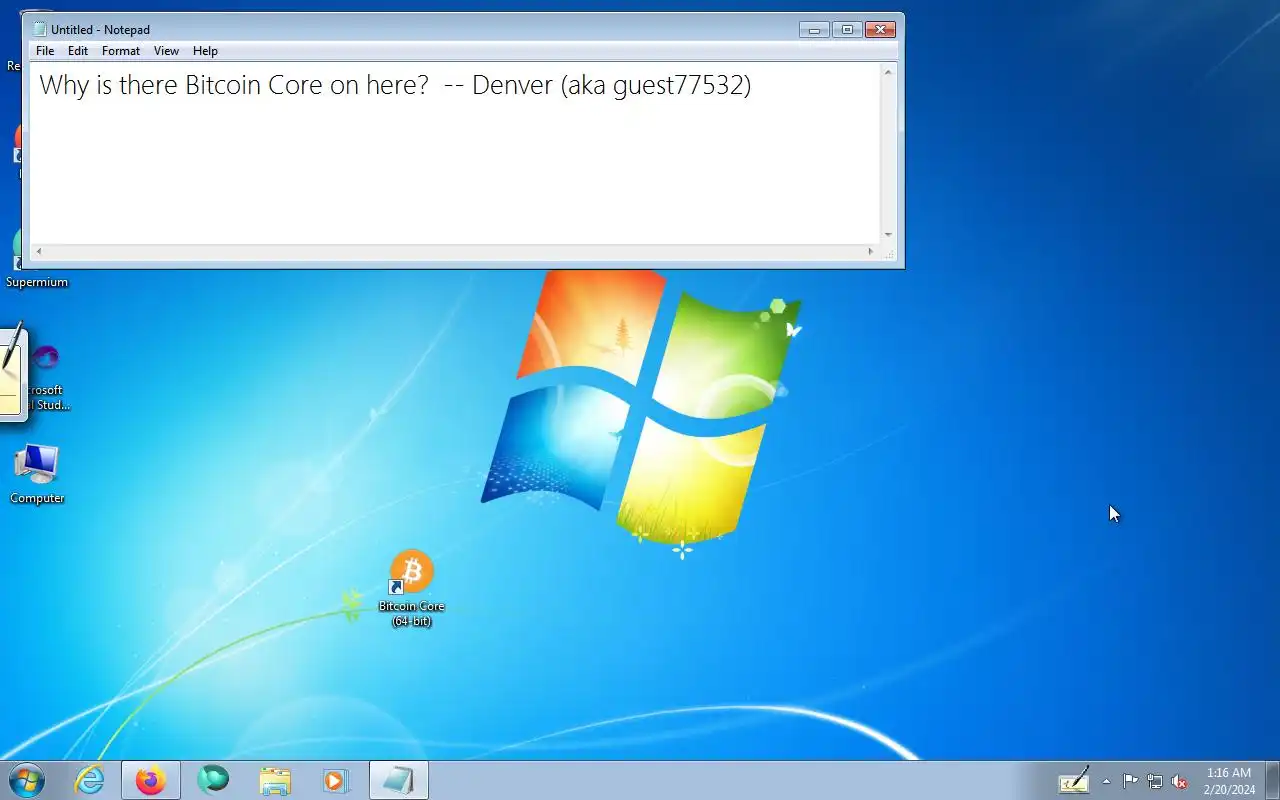Image resolution: width=1280 pixels, height=800 pixels.
Task: Click the horizontal scrollbar left arrow in Notepad
Action: pos(38,252)
